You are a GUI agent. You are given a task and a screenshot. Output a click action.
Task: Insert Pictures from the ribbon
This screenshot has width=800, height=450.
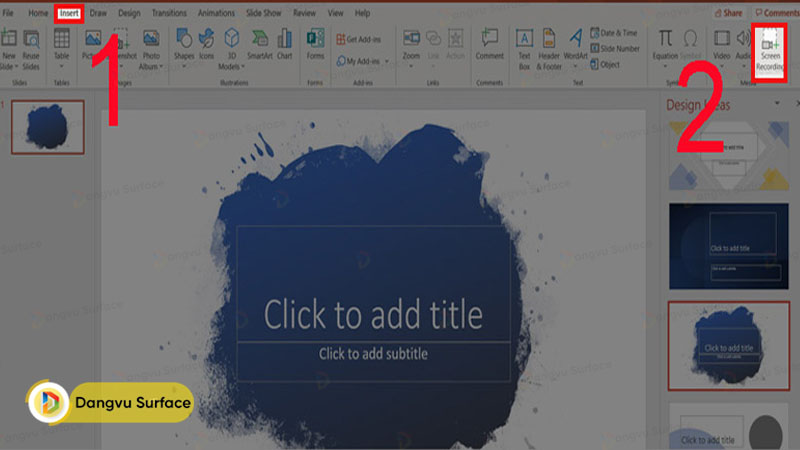(x=92, y=45)
